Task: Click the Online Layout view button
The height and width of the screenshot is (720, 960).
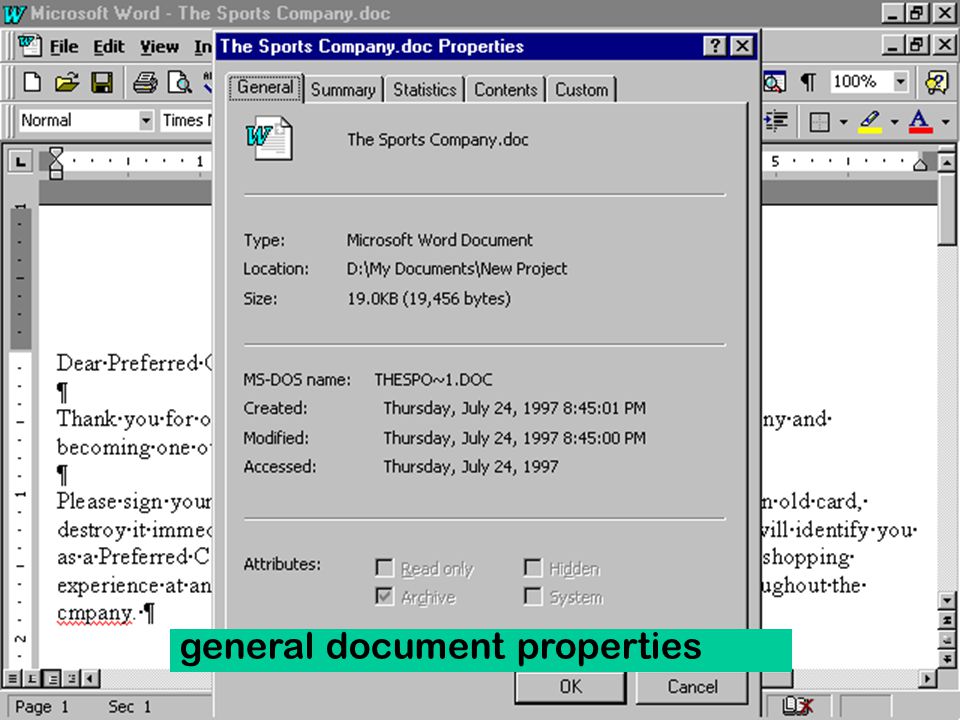Action: [32, 678]
